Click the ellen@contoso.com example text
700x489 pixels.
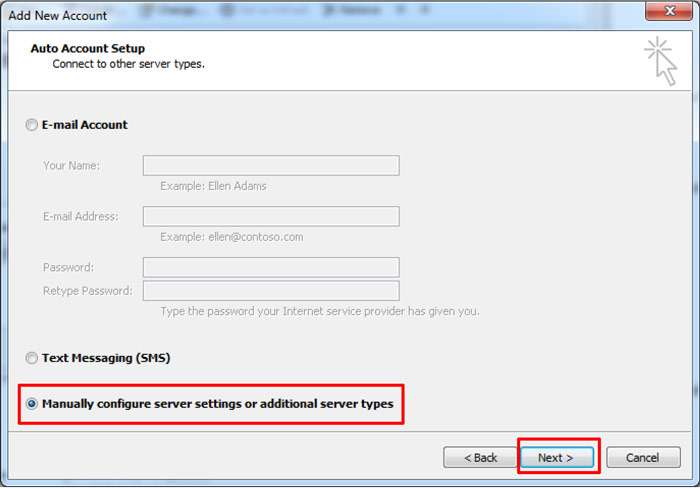coord(231,237)
